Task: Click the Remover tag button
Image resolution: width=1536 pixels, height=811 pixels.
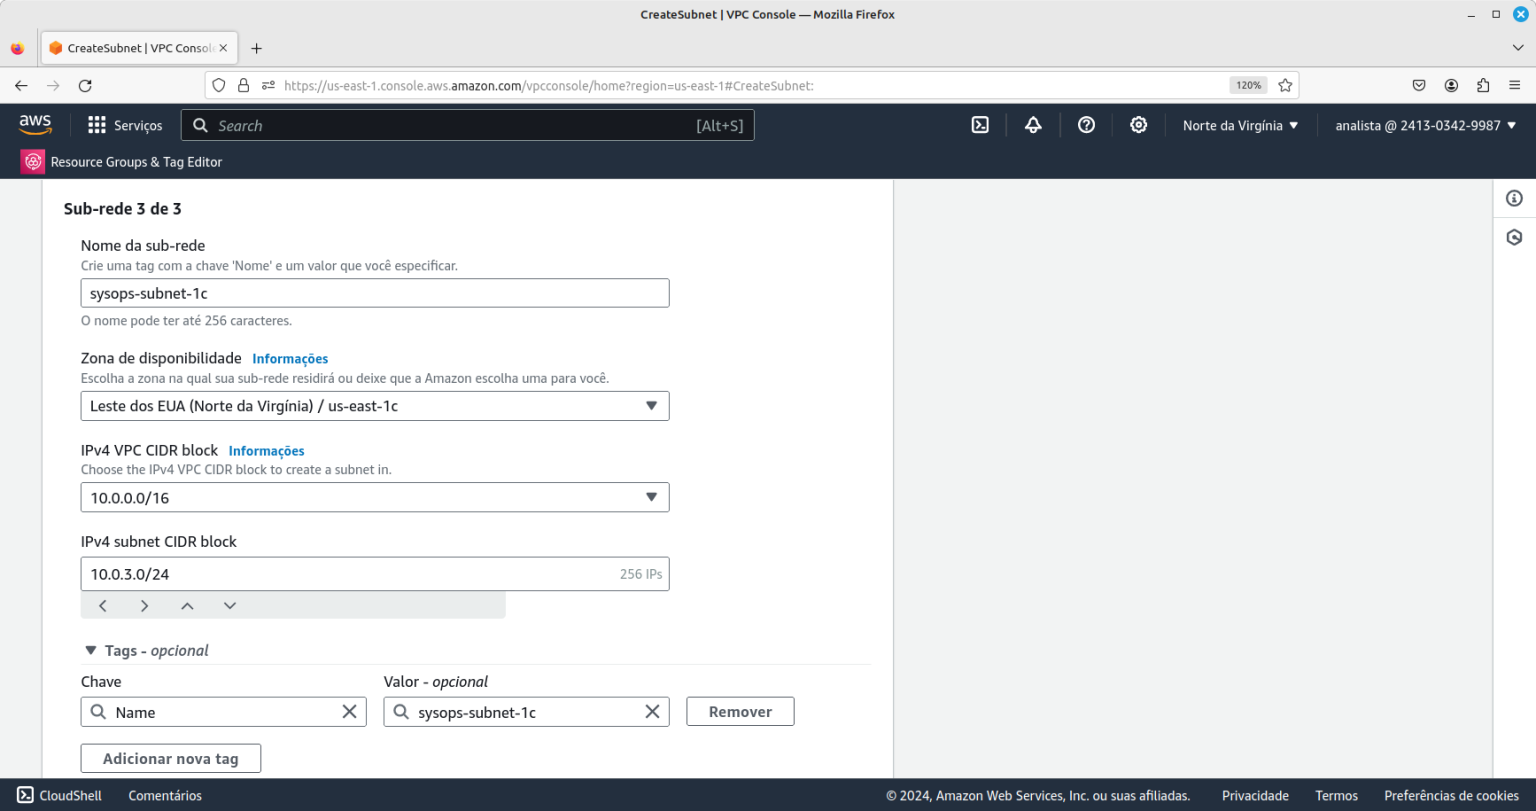Action: pos(740,712)
